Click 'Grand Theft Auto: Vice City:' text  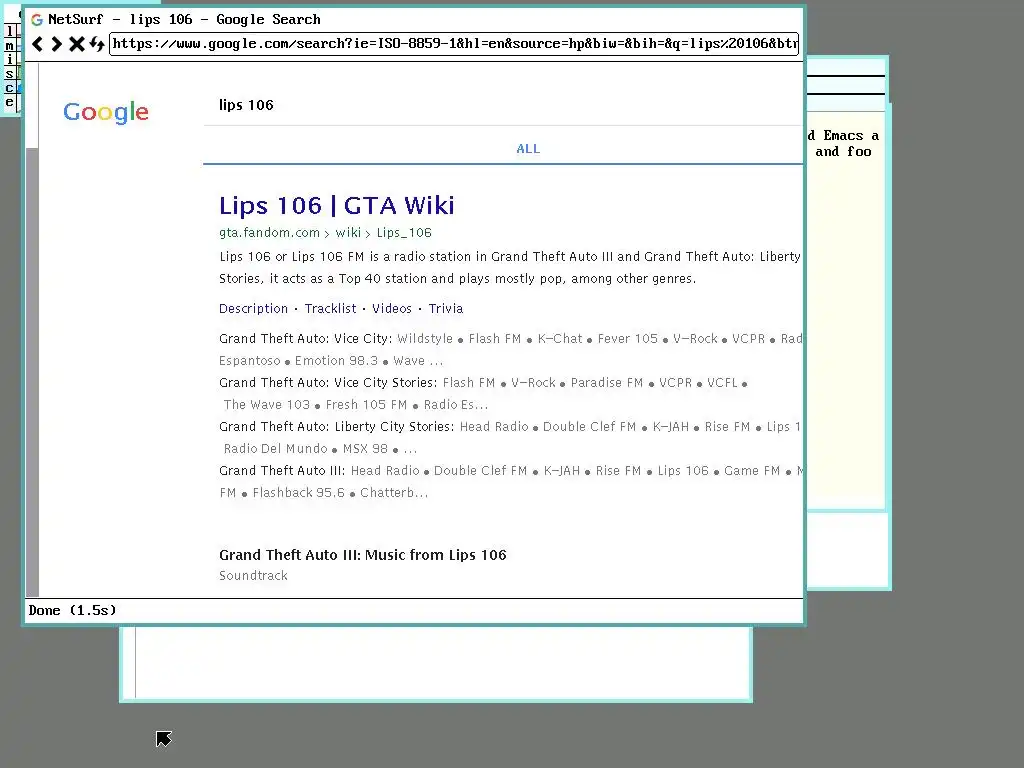305,338
